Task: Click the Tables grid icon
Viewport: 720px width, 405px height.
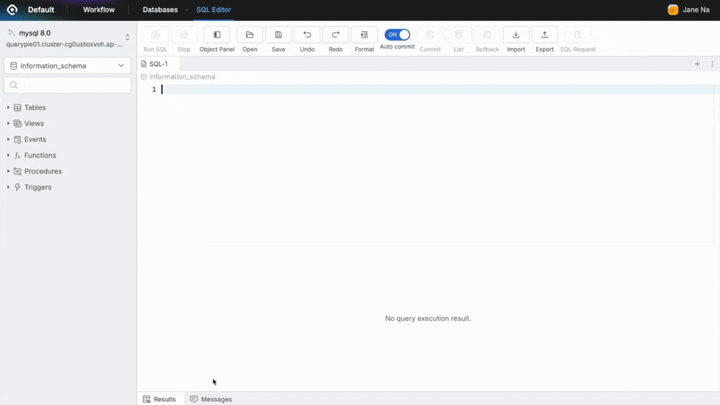Action: (17, 107)
